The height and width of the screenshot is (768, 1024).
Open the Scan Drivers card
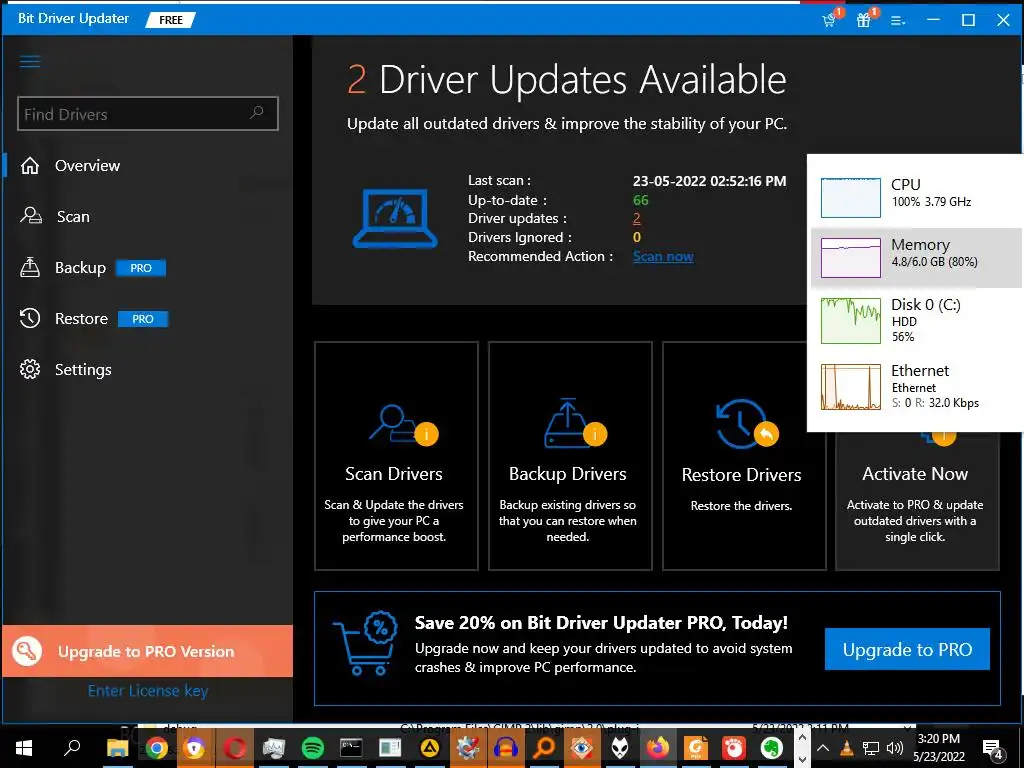click(396, 456)
